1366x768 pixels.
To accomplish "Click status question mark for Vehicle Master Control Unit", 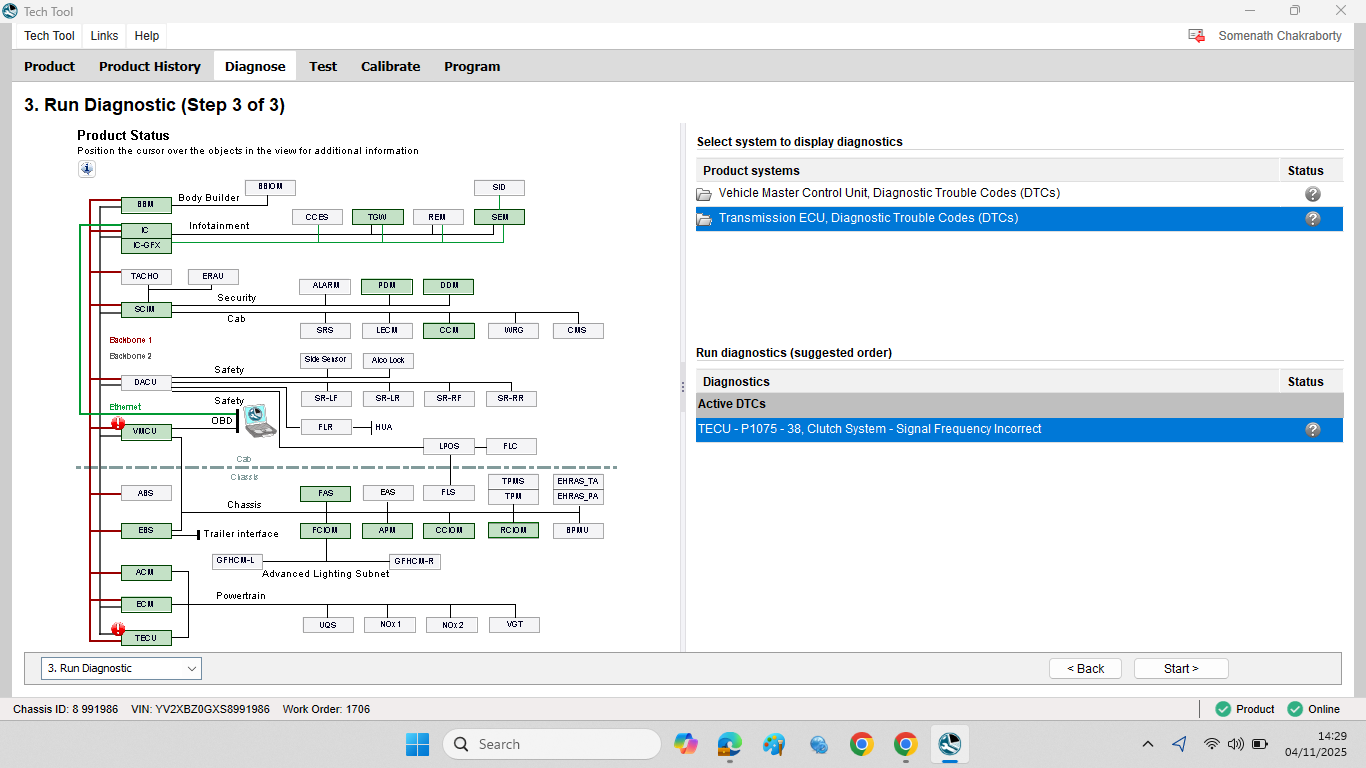I will tap(1313, 194).
